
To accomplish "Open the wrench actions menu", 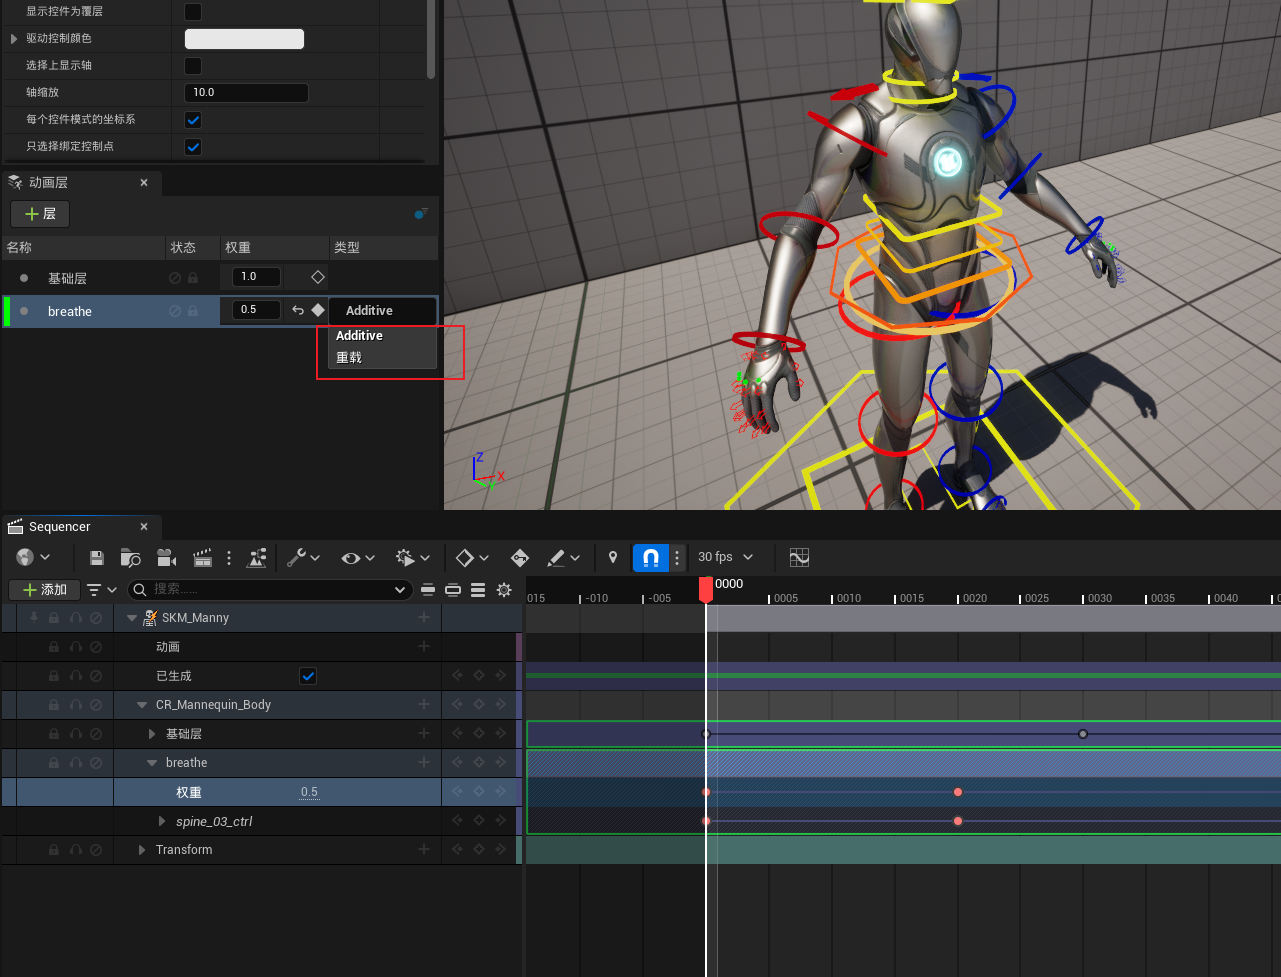I will [303, 558].
